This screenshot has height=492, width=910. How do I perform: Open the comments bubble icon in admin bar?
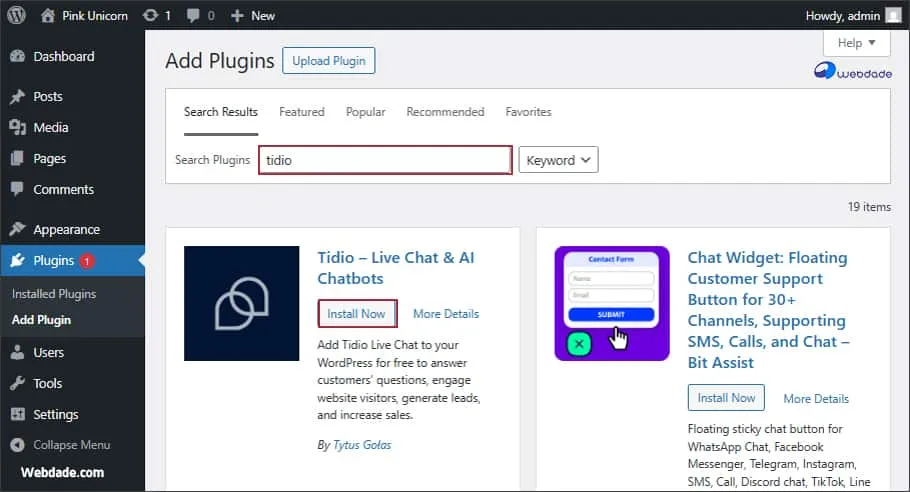pos(196,16)
